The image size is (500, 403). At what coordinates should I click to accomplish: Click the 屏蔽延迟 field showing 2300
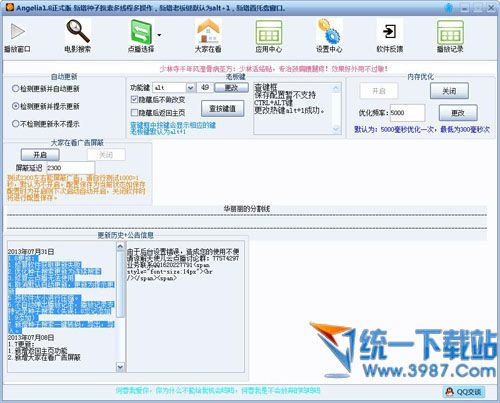pyautogui.click(x=70, y=168)
